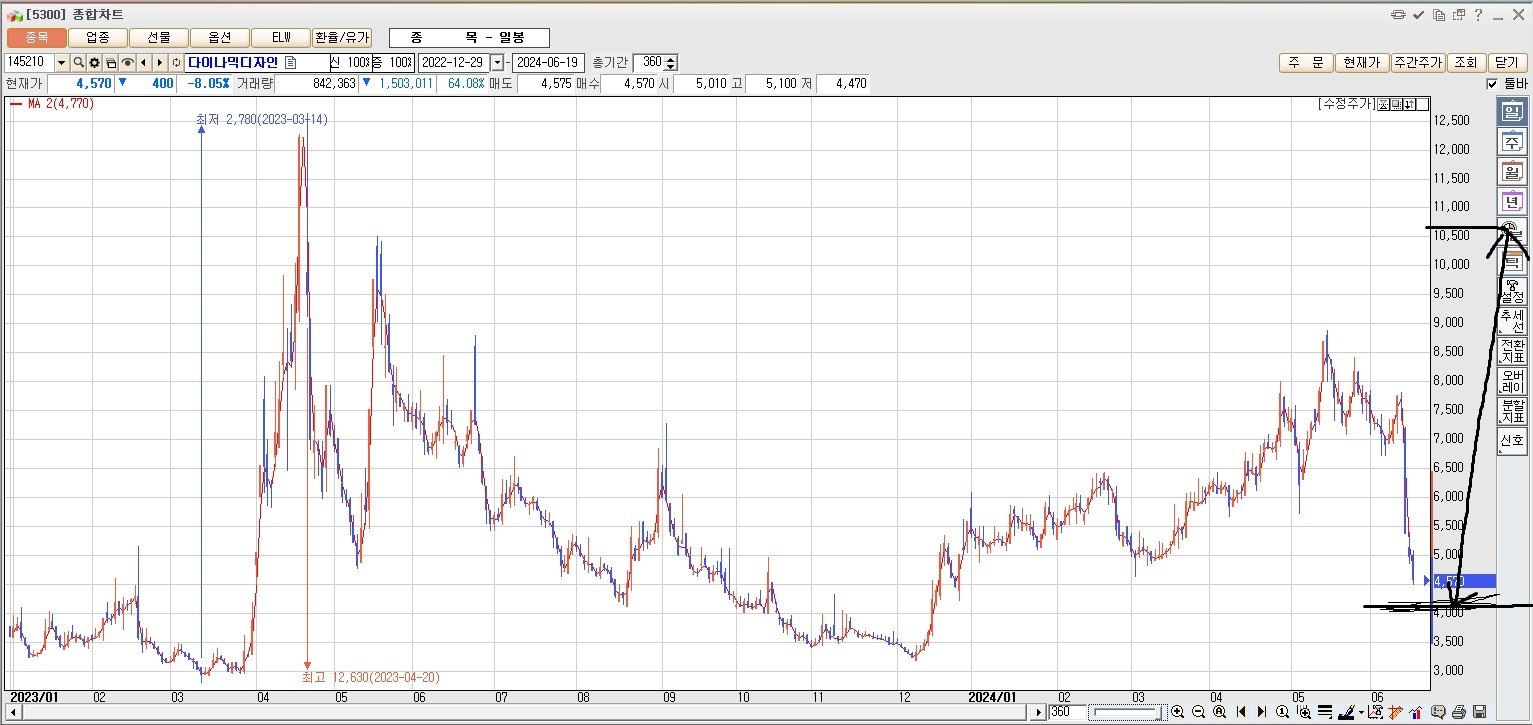Screen dimensions: 1533x725
Task: Click the 주문 order button
Action: pos(1305,62)
